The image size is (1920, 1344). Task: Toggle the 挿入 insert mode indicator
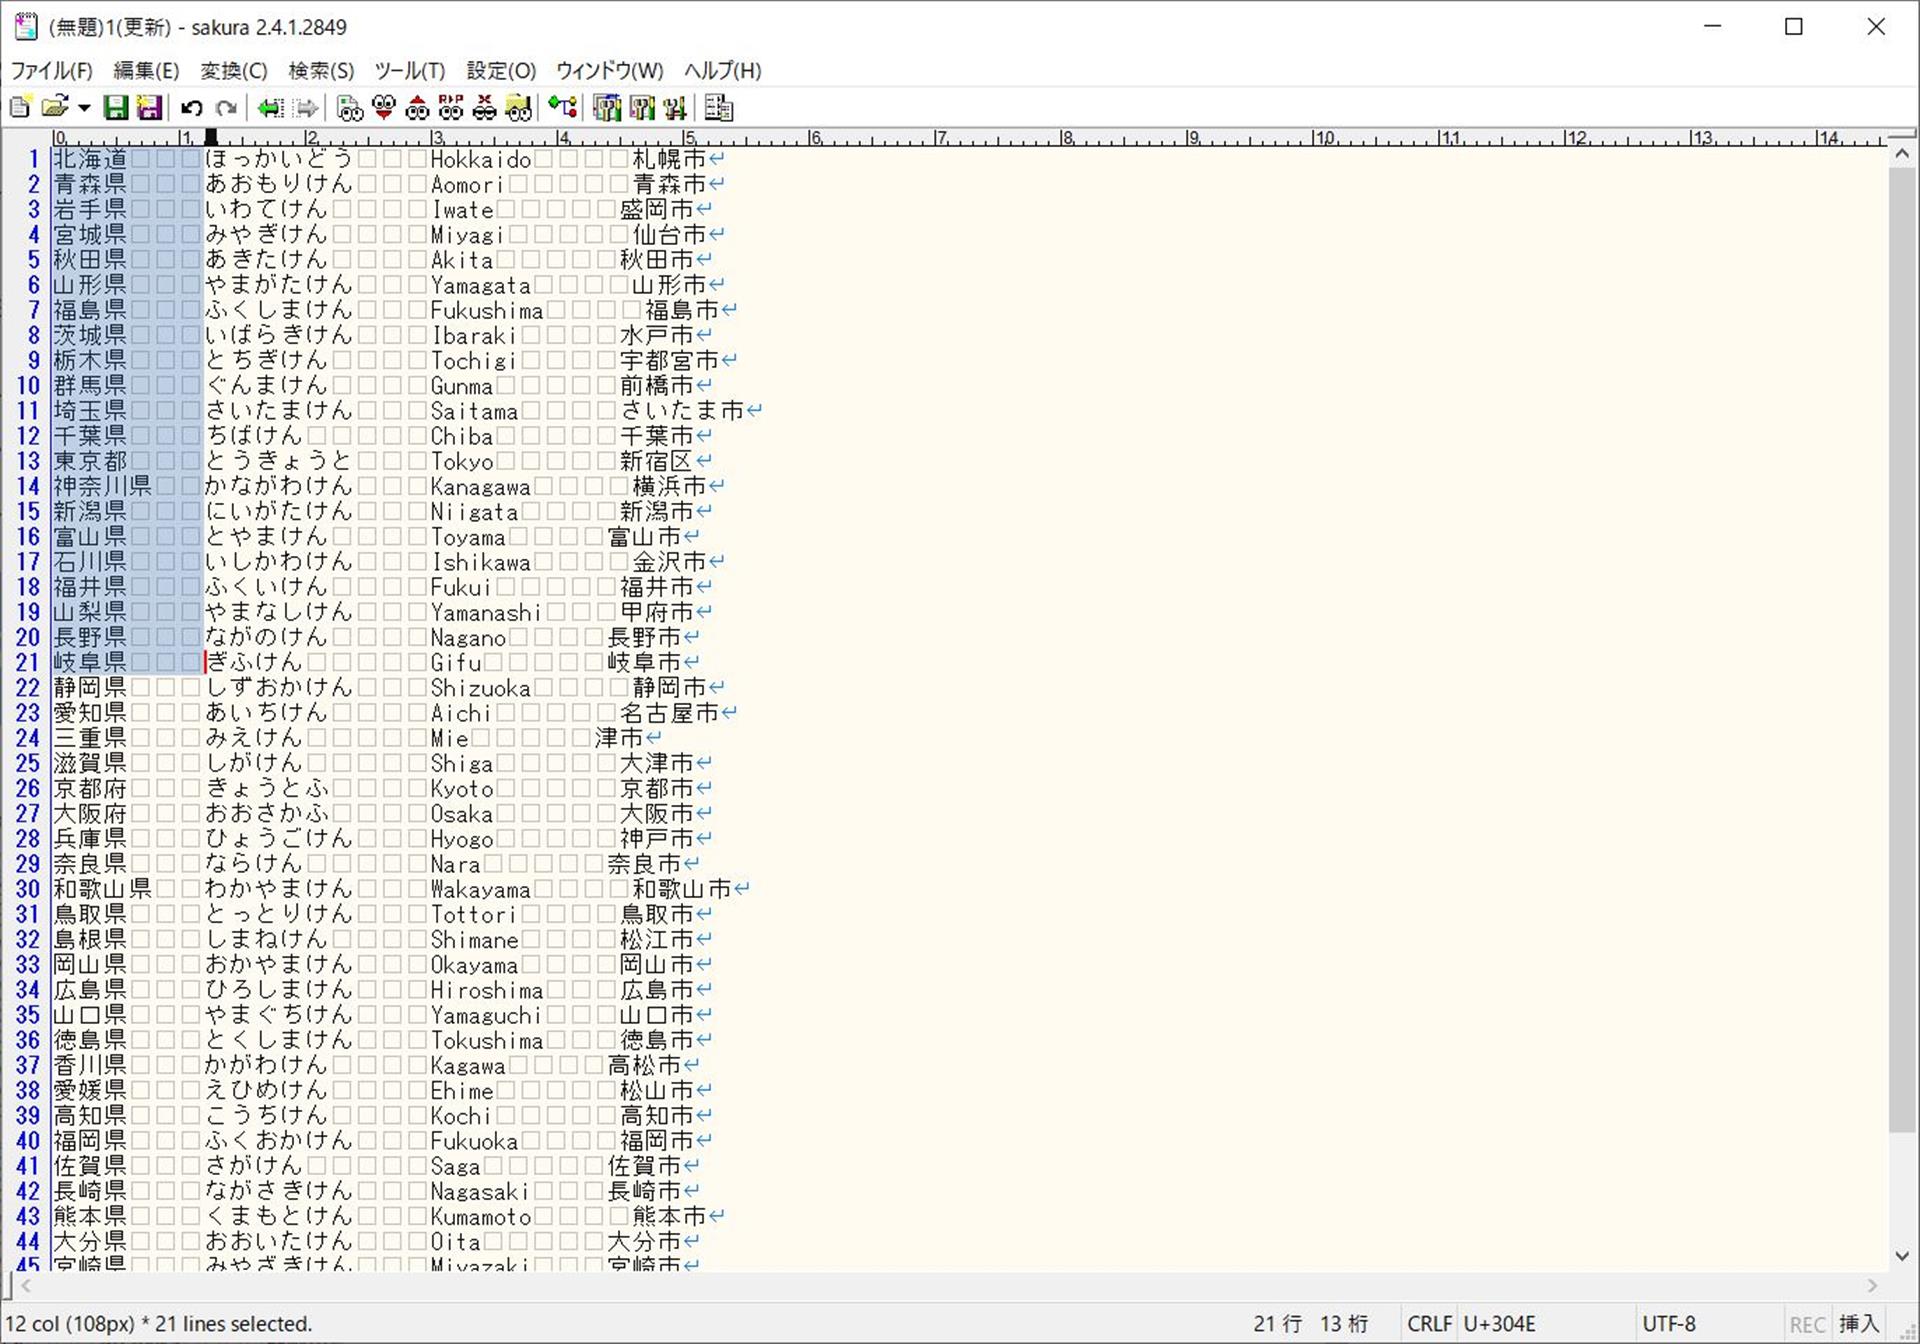(1859, 1324)
